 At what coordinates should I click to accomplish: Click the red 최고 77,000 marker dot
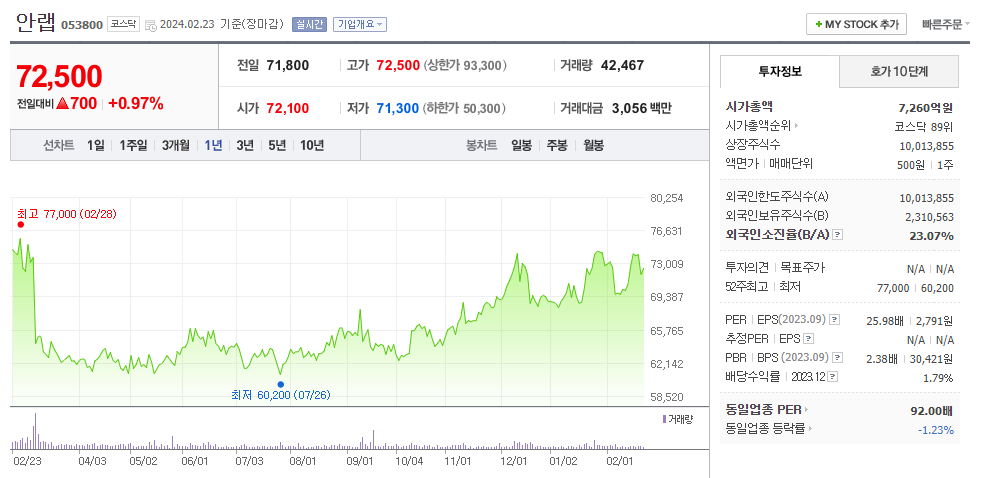click(21, 225)
